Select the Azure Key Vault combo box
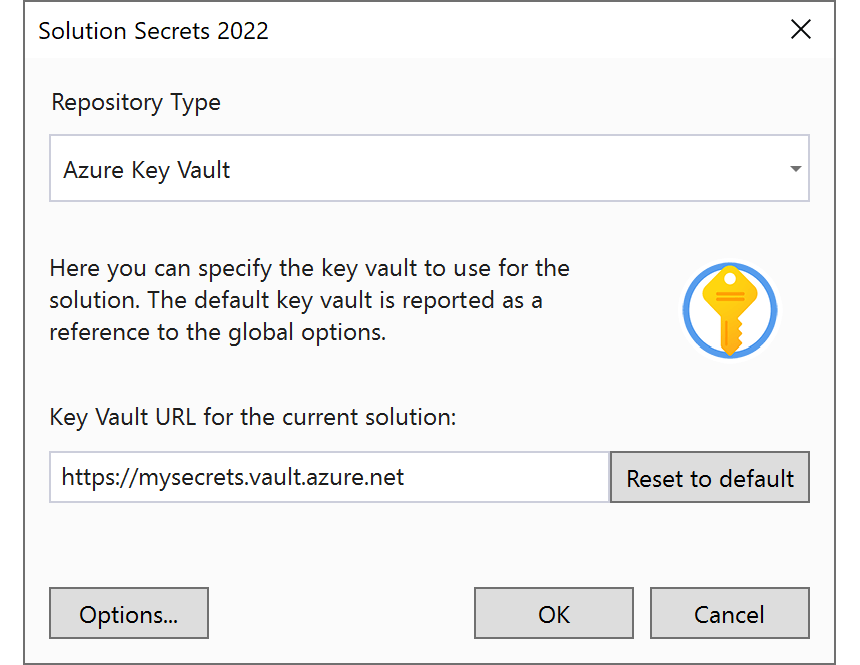Viewport: 860px width, 665px height. tap(430, 168)
